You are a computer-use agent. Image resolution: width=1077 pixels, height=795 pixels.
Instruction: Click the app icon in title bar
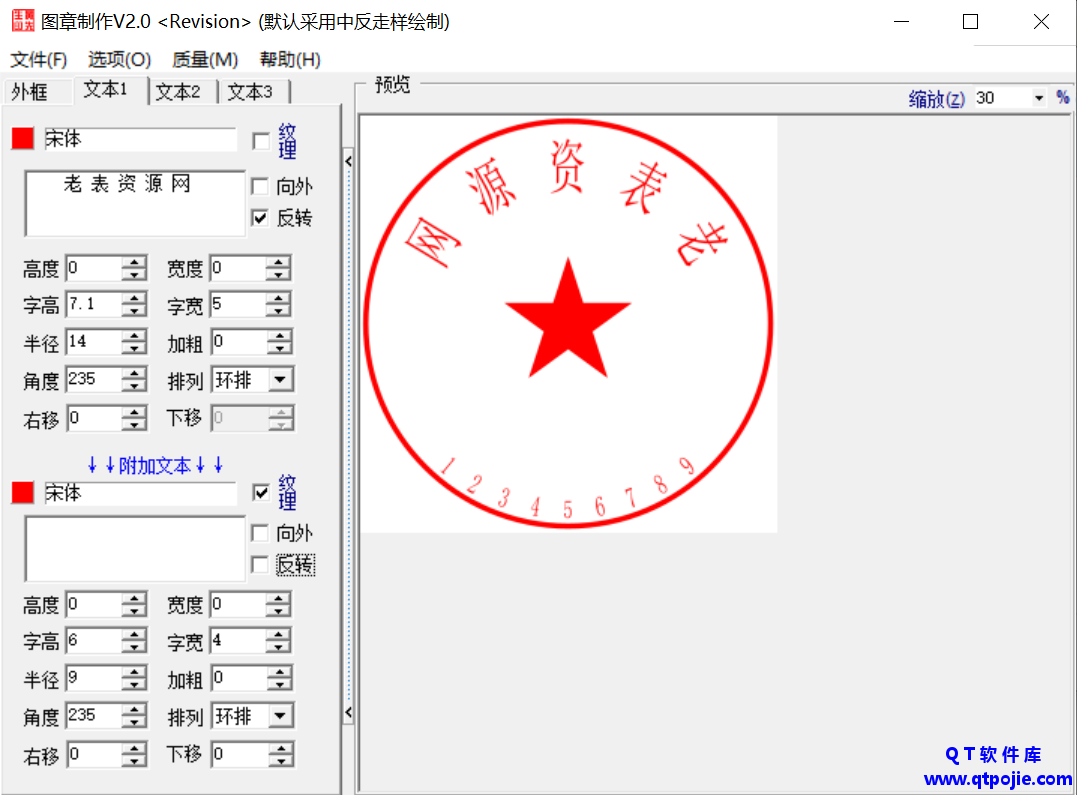tap(23, 21)
